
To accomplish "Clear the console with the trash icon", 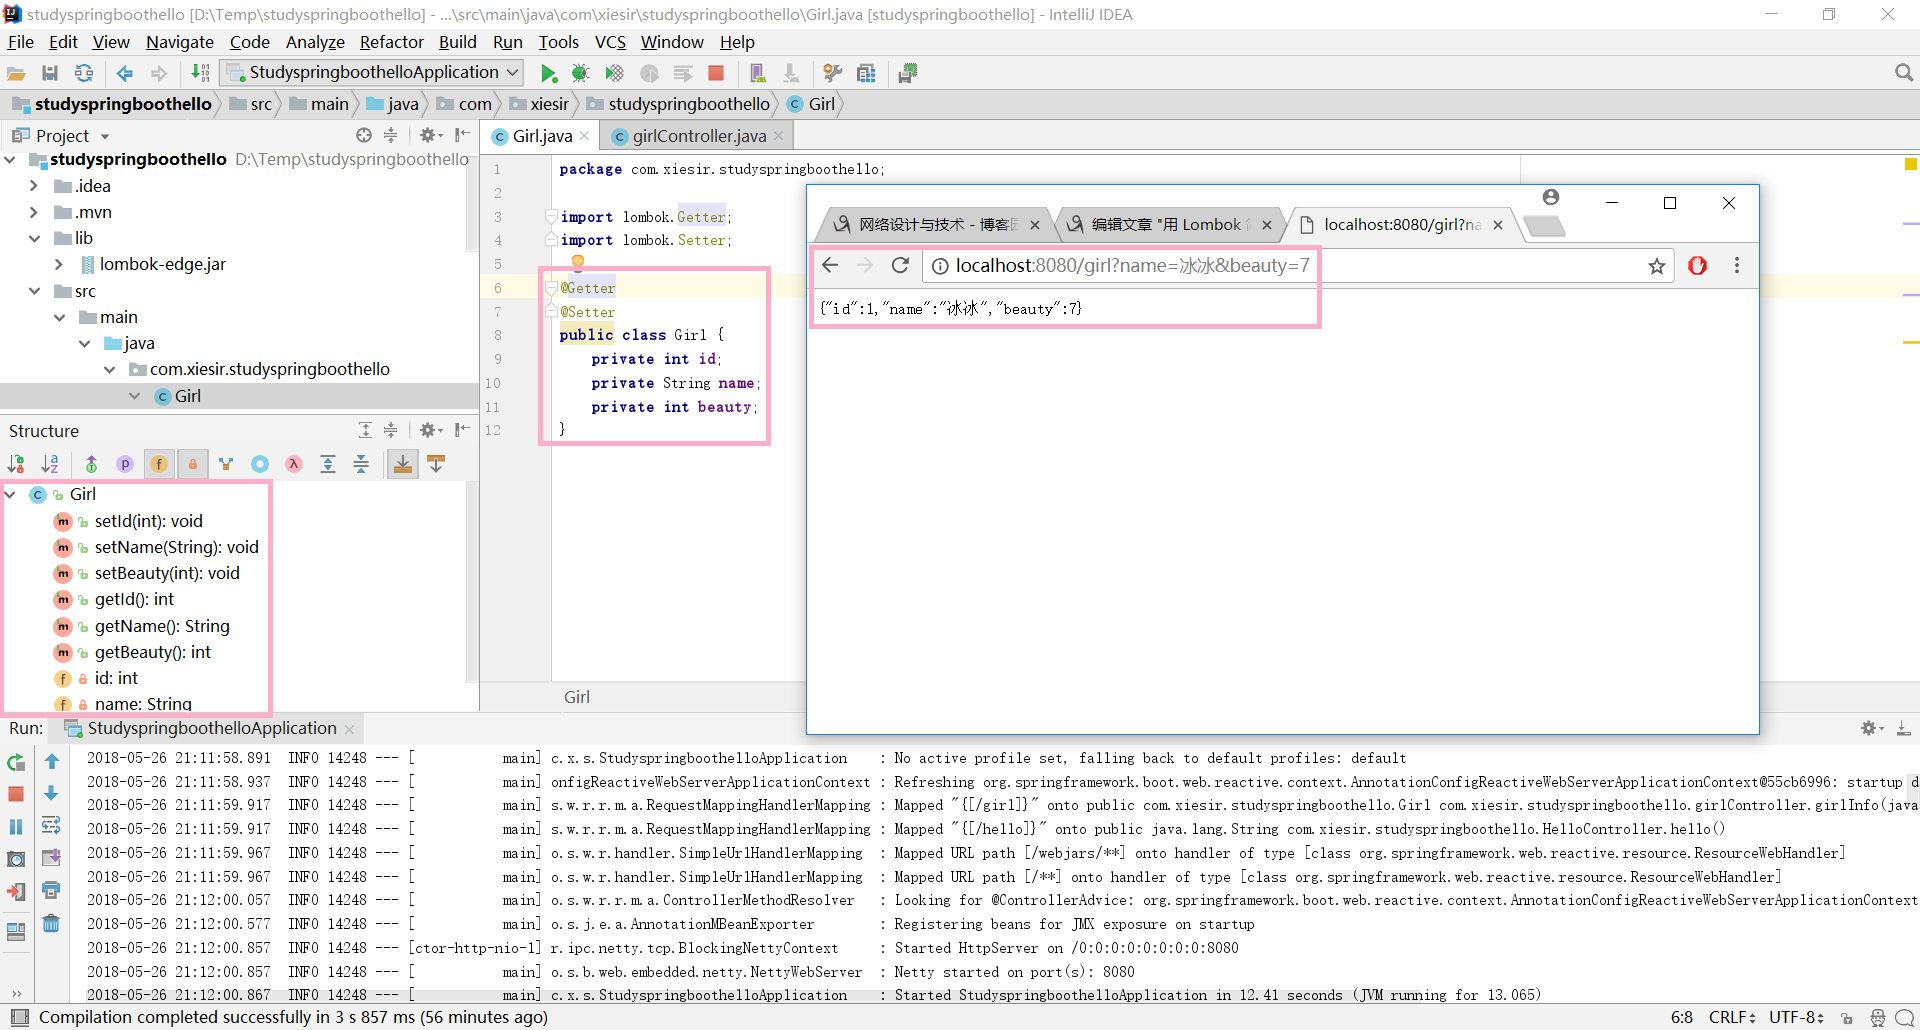I will (x=51, y=924).
